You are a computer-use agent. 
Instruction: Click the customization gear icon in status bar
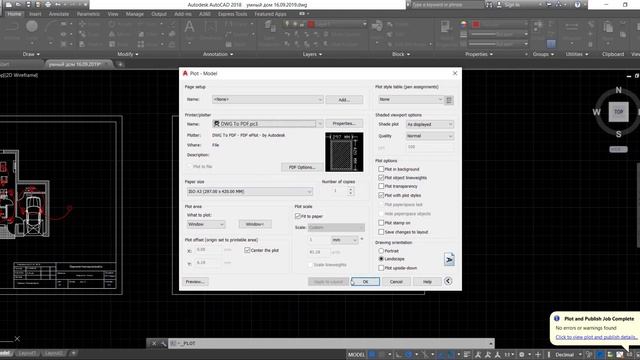(x=522, y=355)
